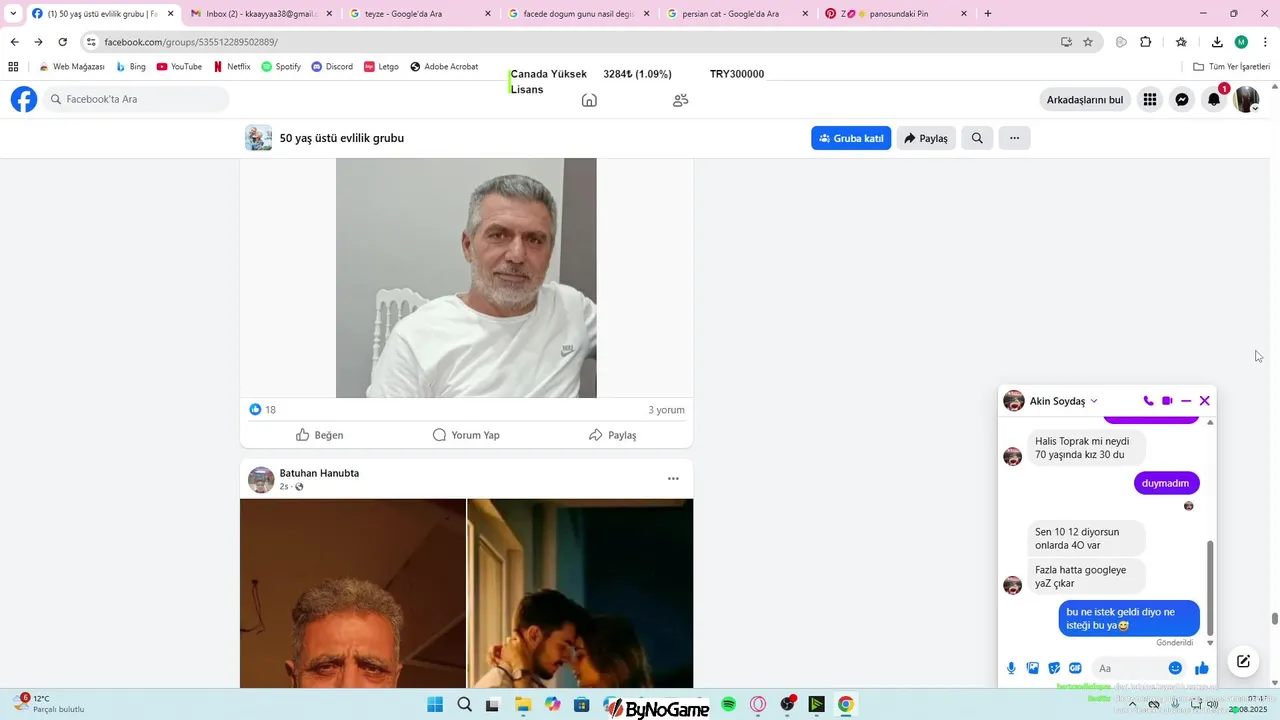The height and width of the screenshot is (720, 1280).
Task: Choose a GIF in chat
Action: click(x=1075, y=668)
